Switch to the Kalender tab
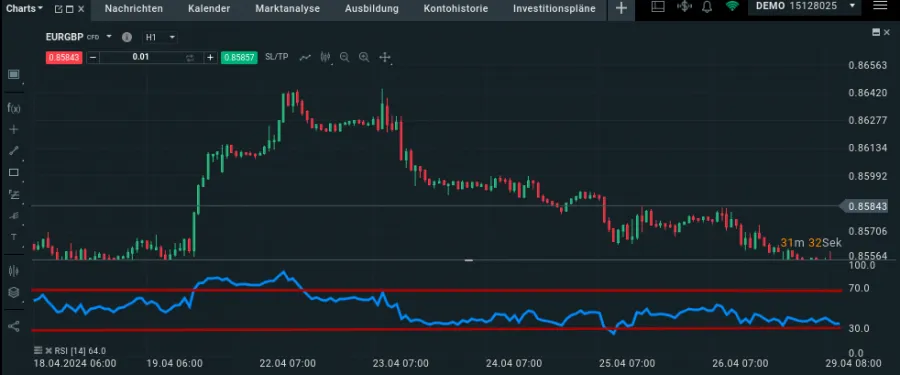 [209, 9]
